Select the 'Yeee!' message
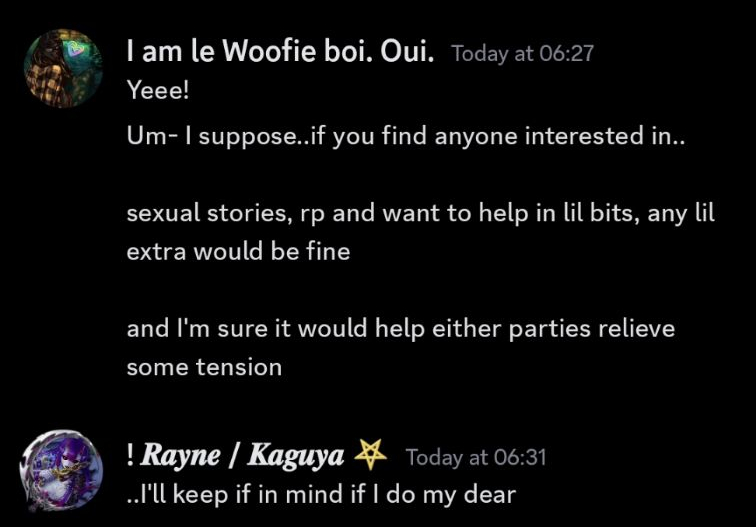Image resolution: width=756 pixels, height=527 pixels. (158, 90)
